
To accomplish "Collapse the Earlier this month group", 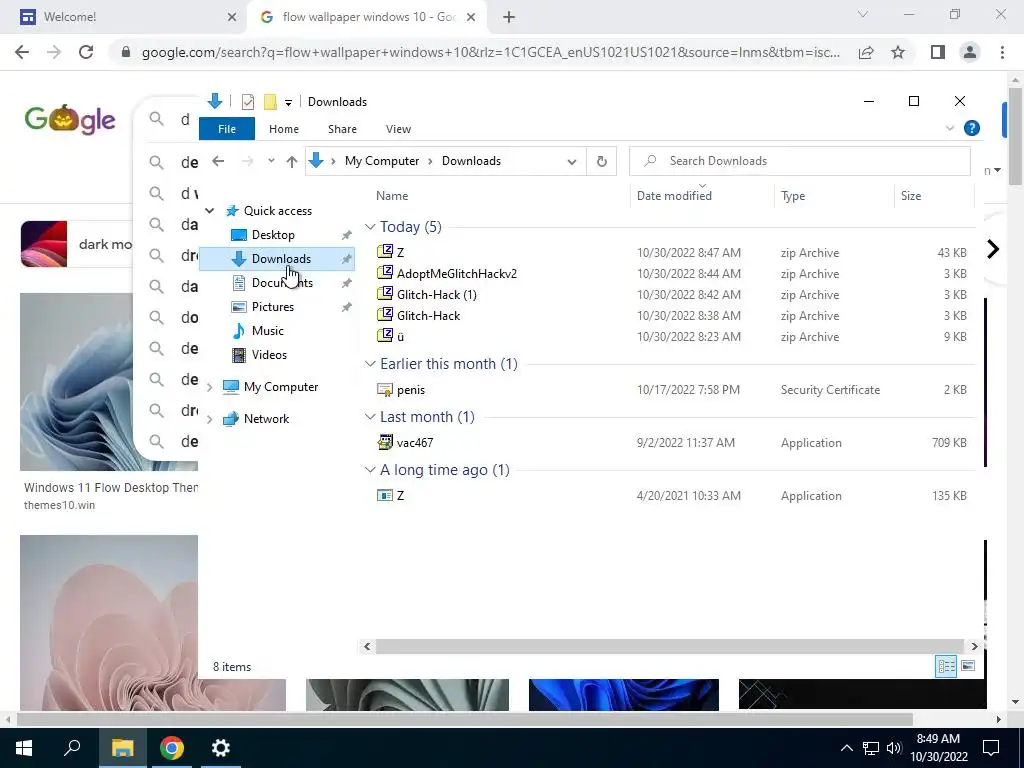I will [370, 364].
